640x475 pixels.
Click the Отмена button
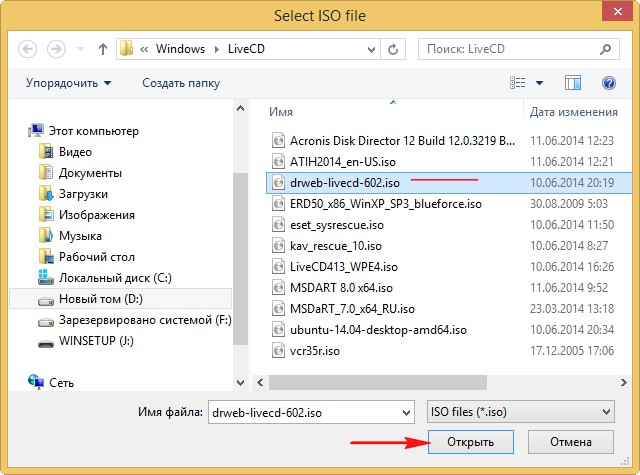click(x=571, y=442)
